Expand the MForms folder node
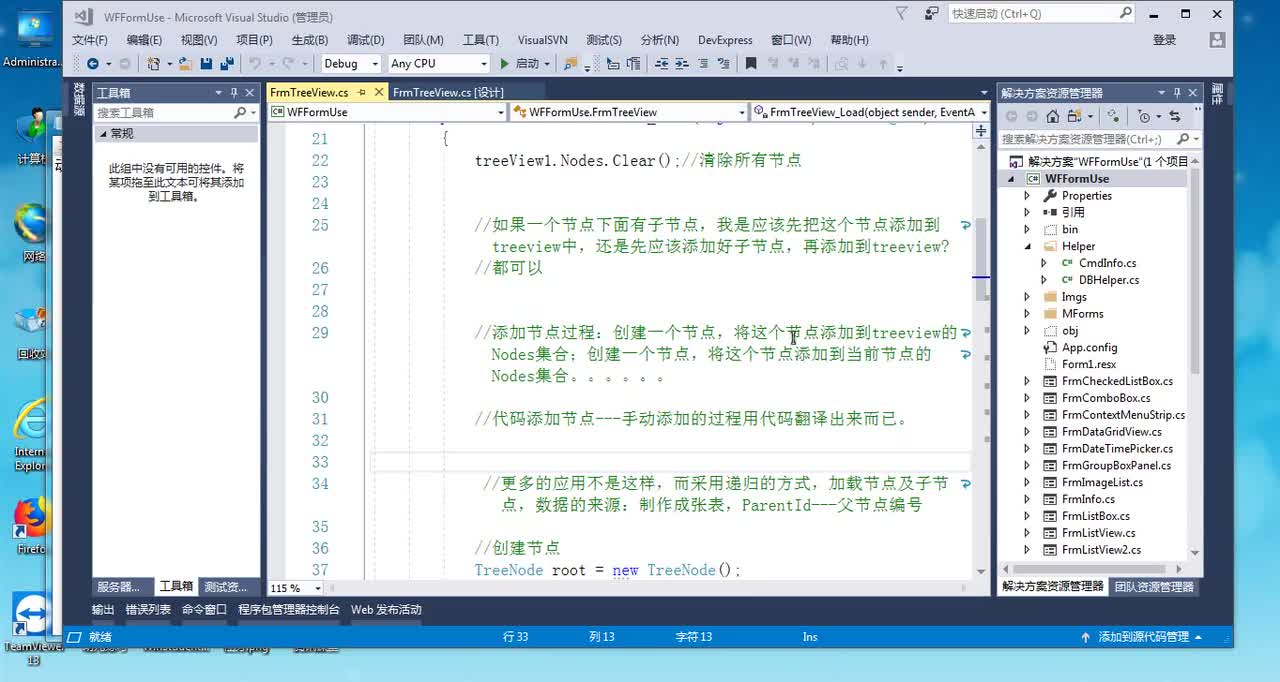Viewport: 1280px width, 682px height. pyautogui.click(x=1027, y=314)
